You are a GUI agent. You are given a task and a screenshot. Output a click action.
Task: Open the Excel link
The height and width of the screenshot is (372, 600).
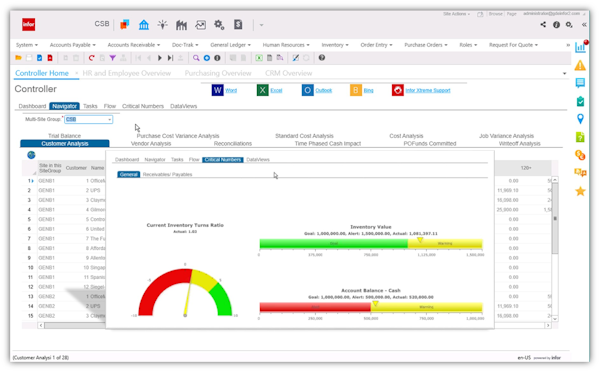coord(276,90)
